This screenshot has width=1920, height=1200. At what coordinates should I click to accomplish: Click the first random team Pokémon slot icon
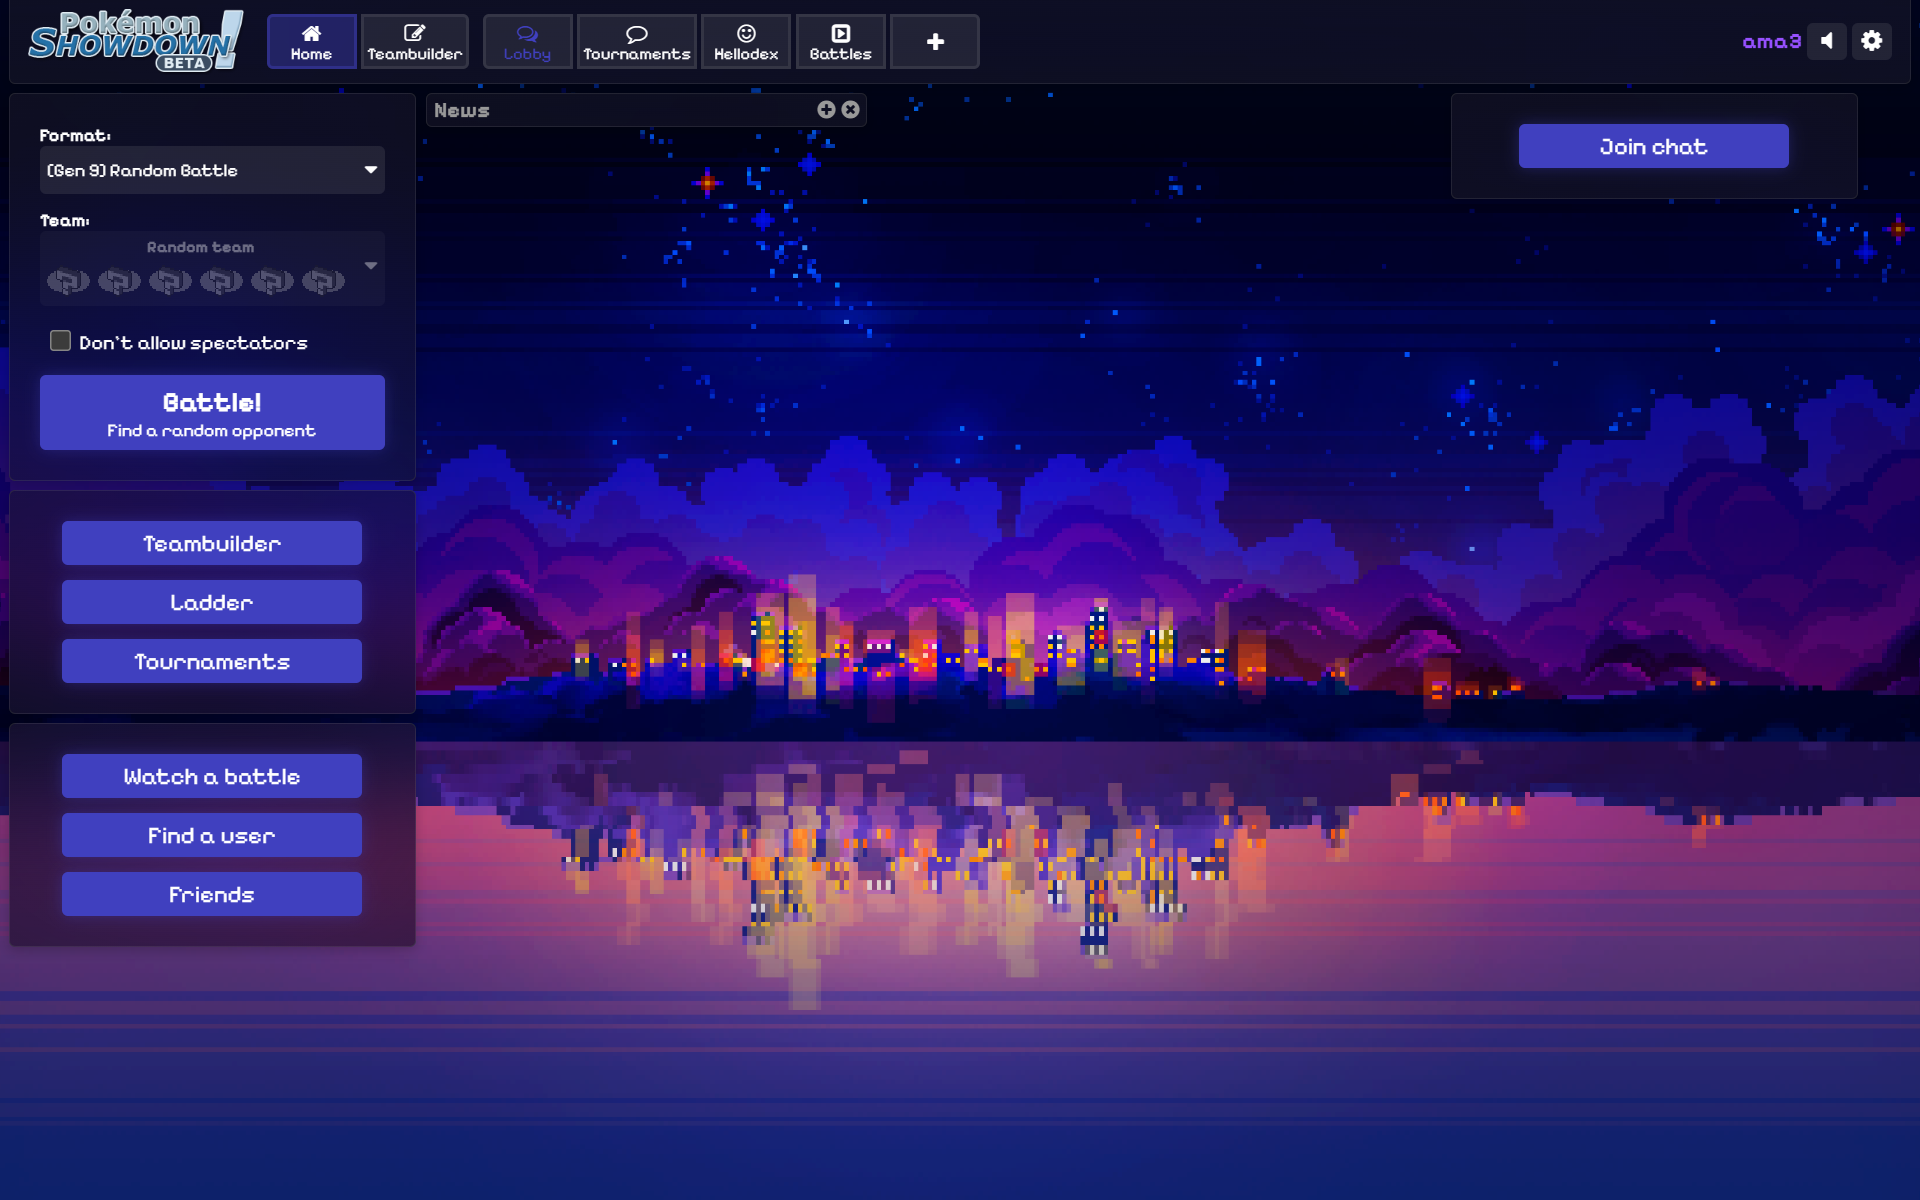[68, 281]
